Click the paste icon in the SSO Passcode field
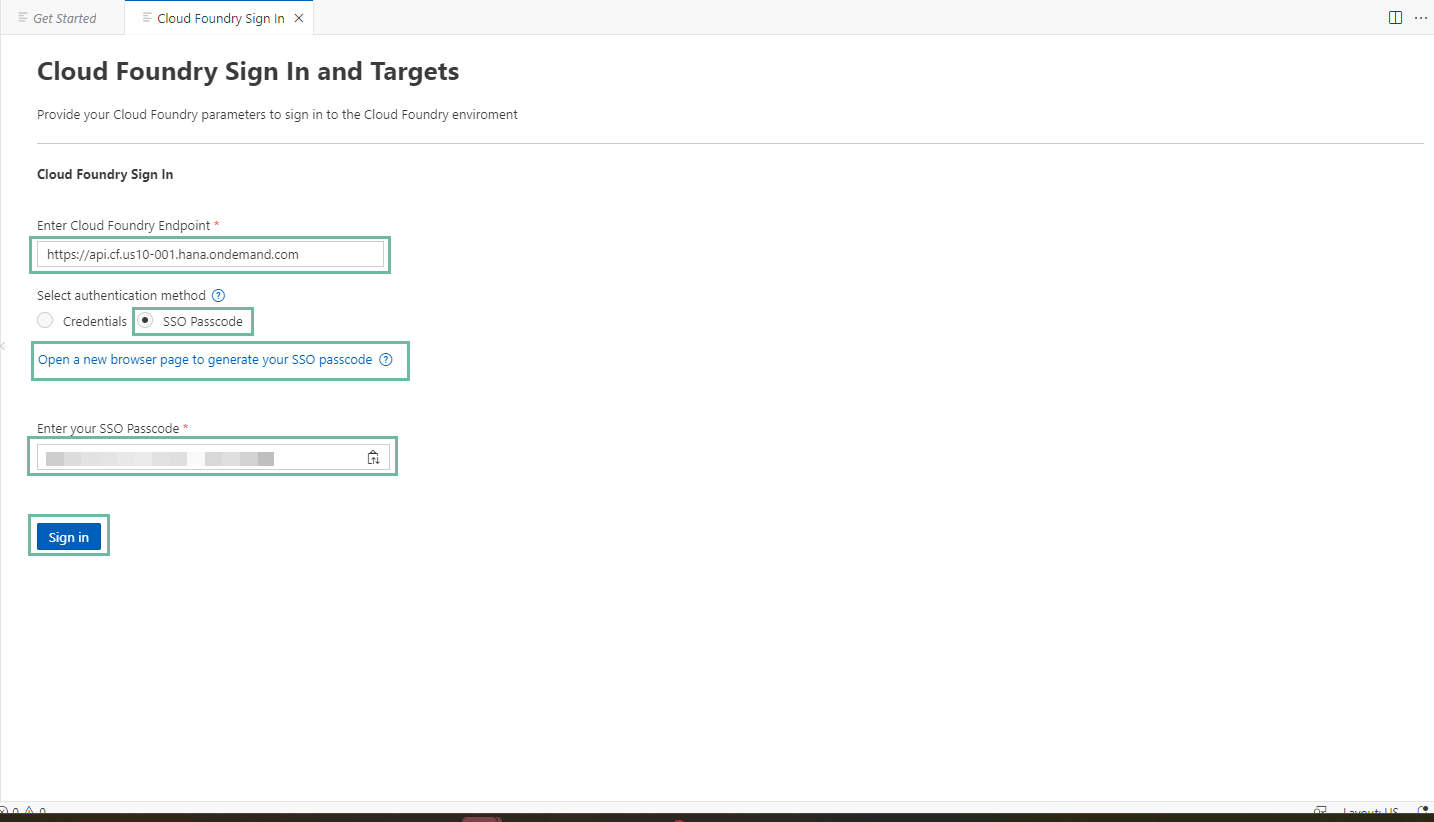The image size is (1434, 822). [373, 457]
